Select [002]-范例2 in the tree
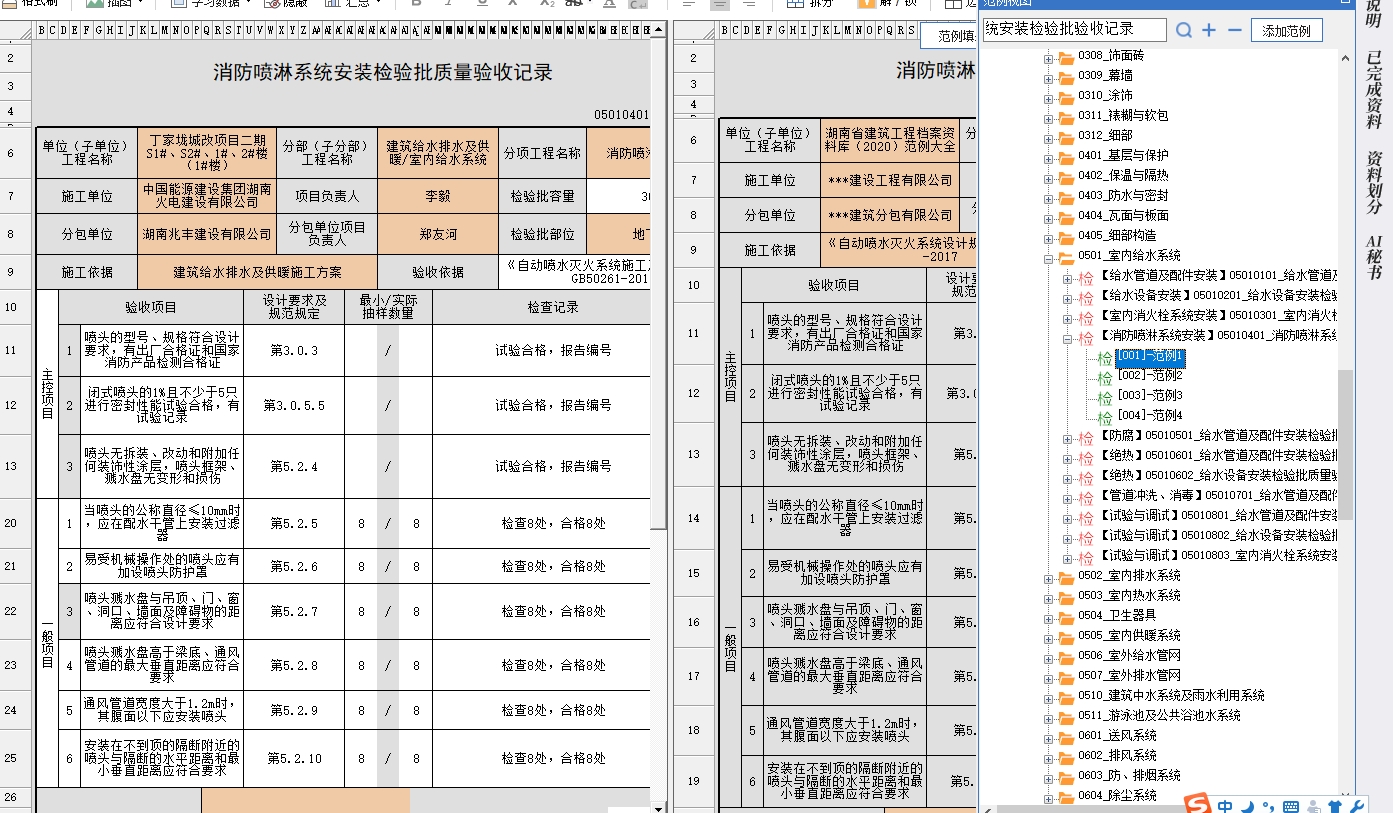The width and height of the screenshot is (1393, 813). pyautogui.click(x=1150, y=376)
